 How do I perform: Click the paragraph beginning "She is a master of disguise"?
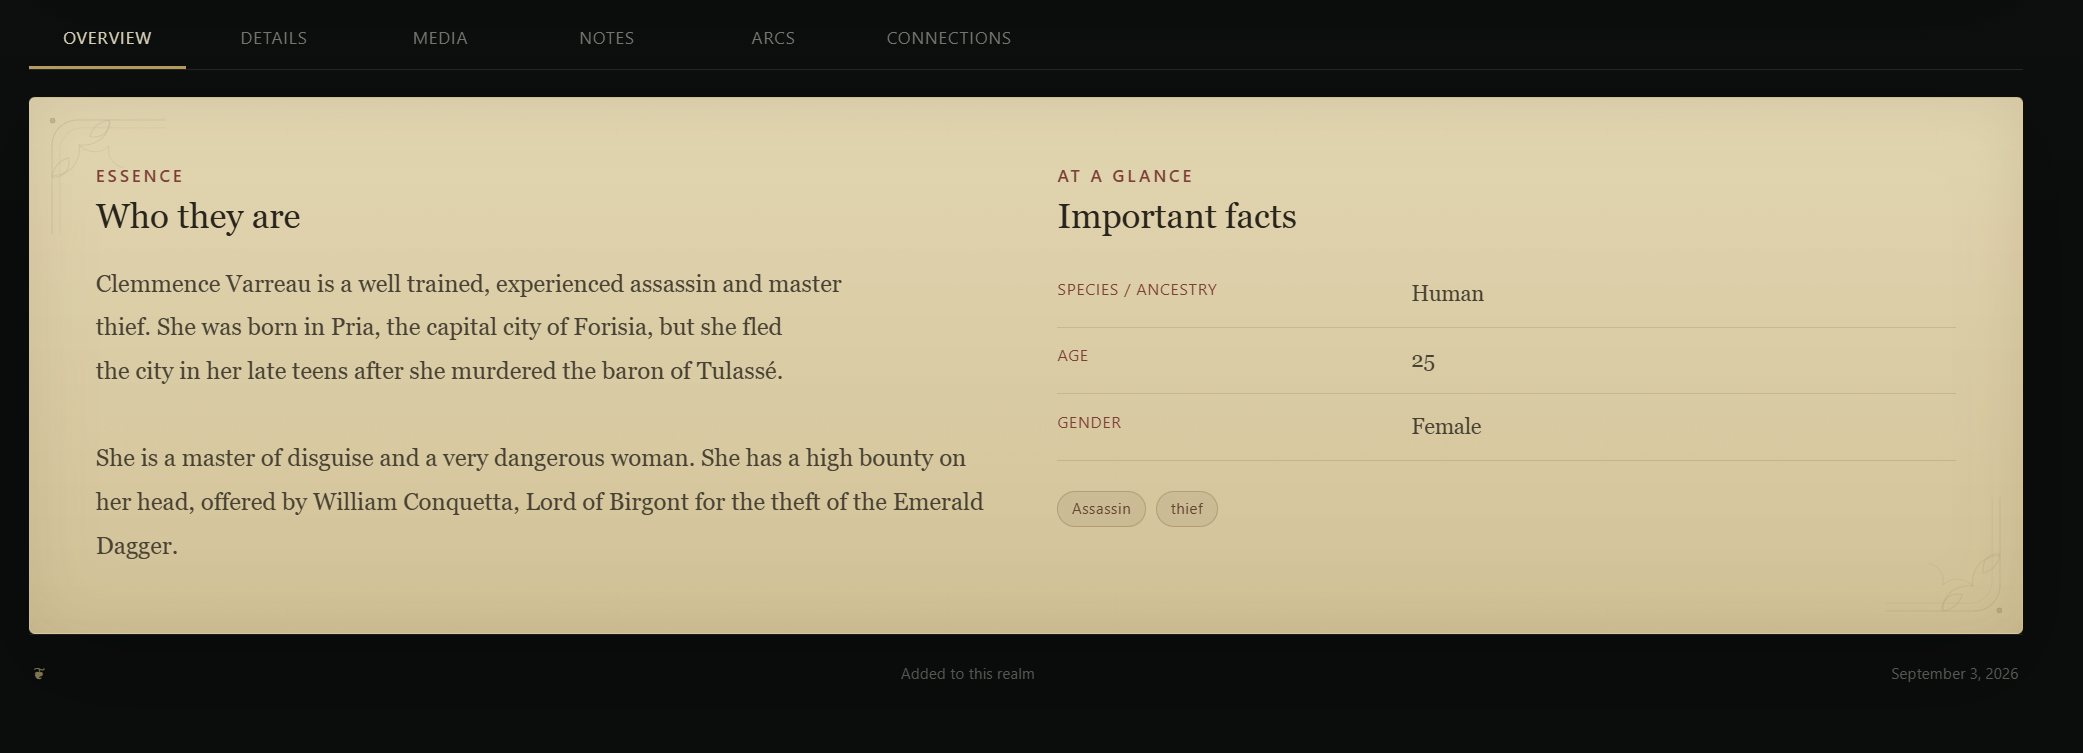tap(540, 502)
